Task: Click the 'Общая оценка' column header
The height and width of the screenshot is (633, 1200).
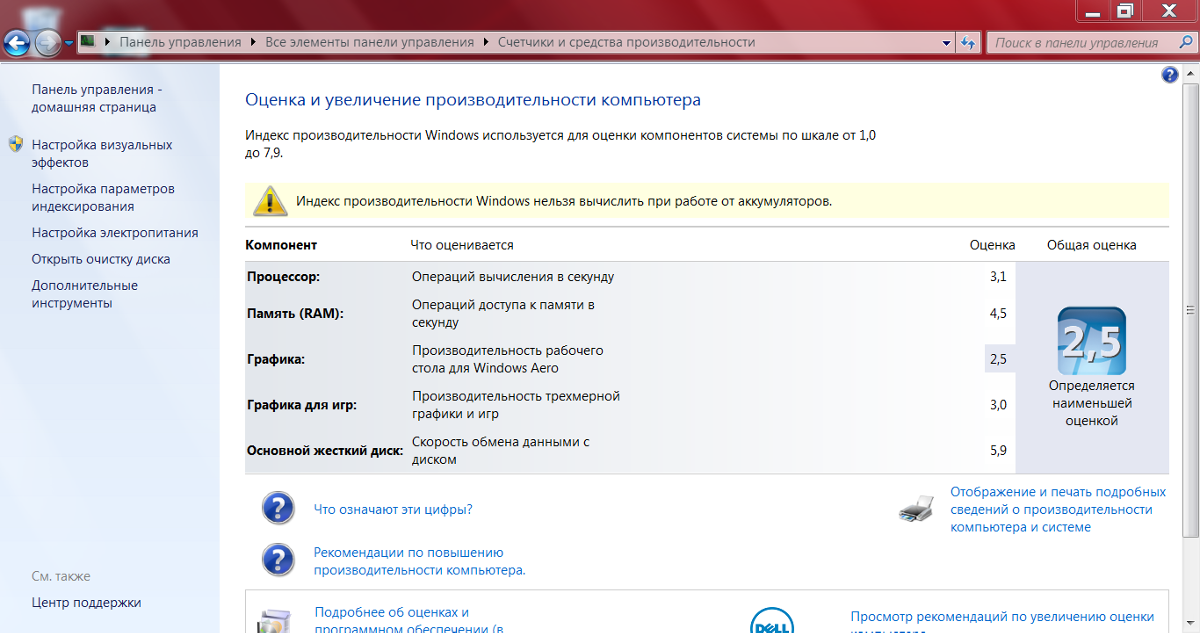Action: click(1092, 245)
